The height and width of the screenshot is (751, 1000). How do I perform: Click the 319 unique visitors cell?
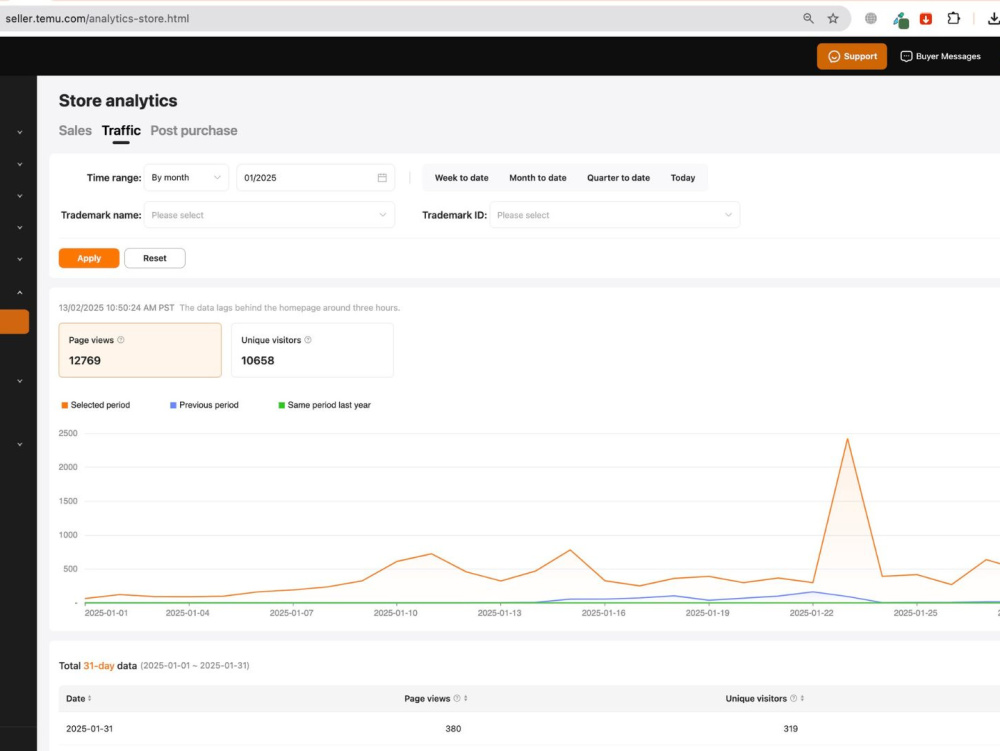point(790,729)
